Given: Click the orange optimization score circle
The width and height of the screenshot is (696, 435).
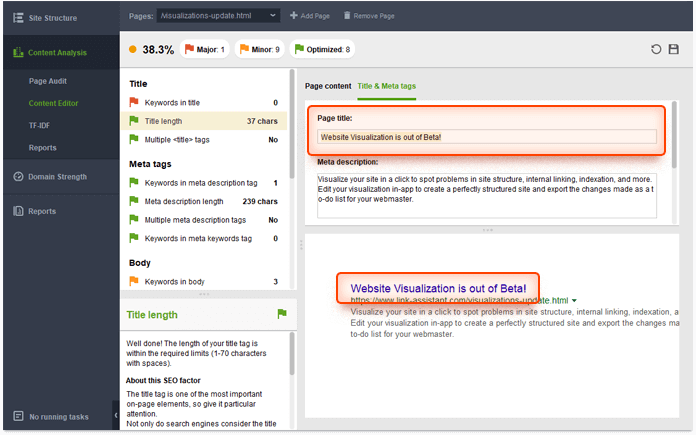Looking at the screenshot, I should point(132,49).
